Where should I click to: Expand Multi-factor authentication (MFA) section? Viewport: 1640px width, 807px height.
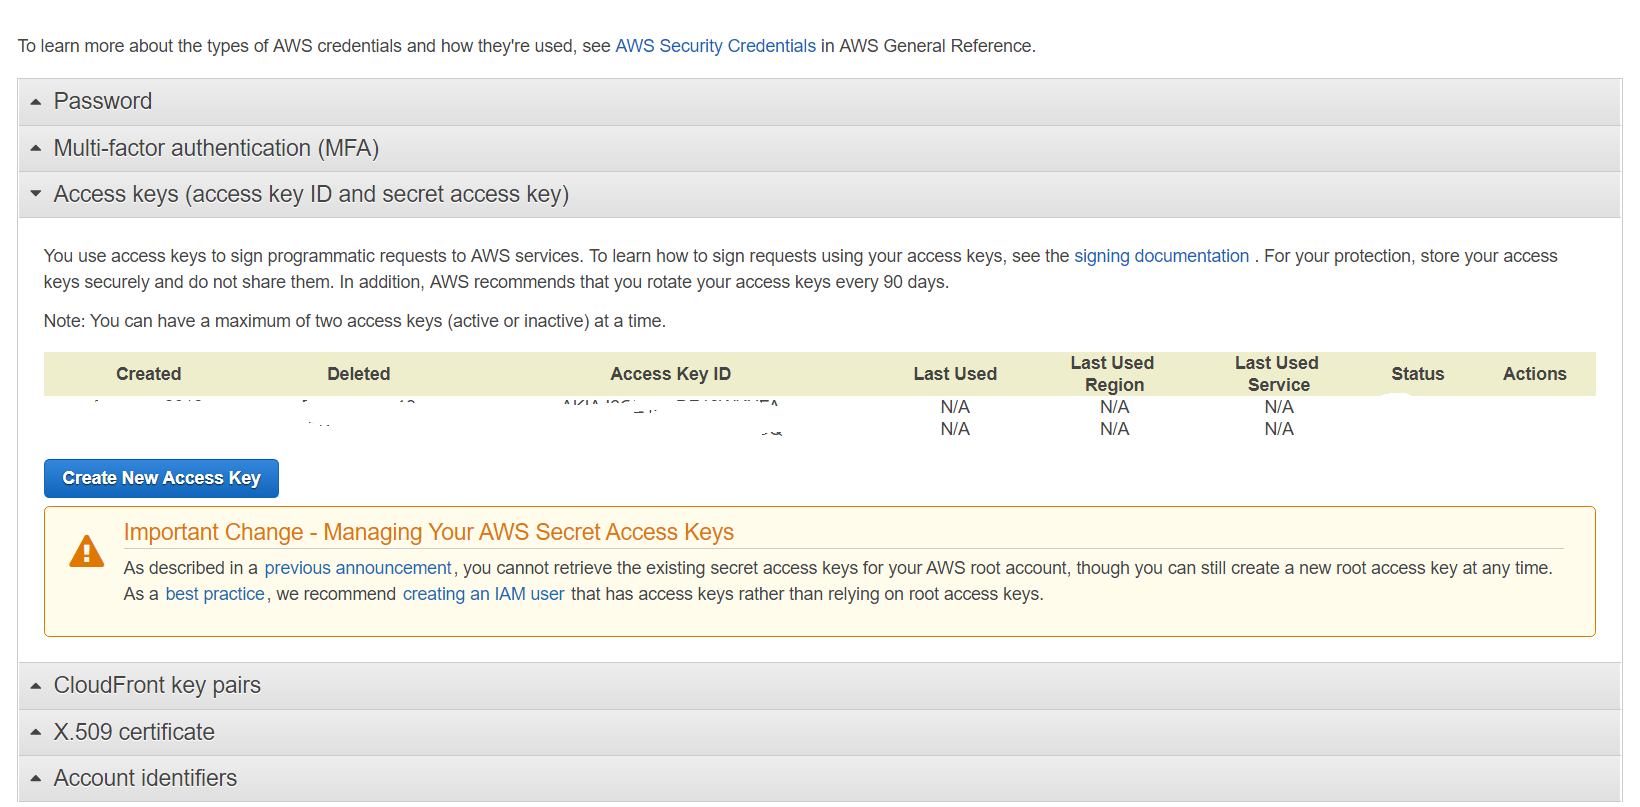point(215,149)
